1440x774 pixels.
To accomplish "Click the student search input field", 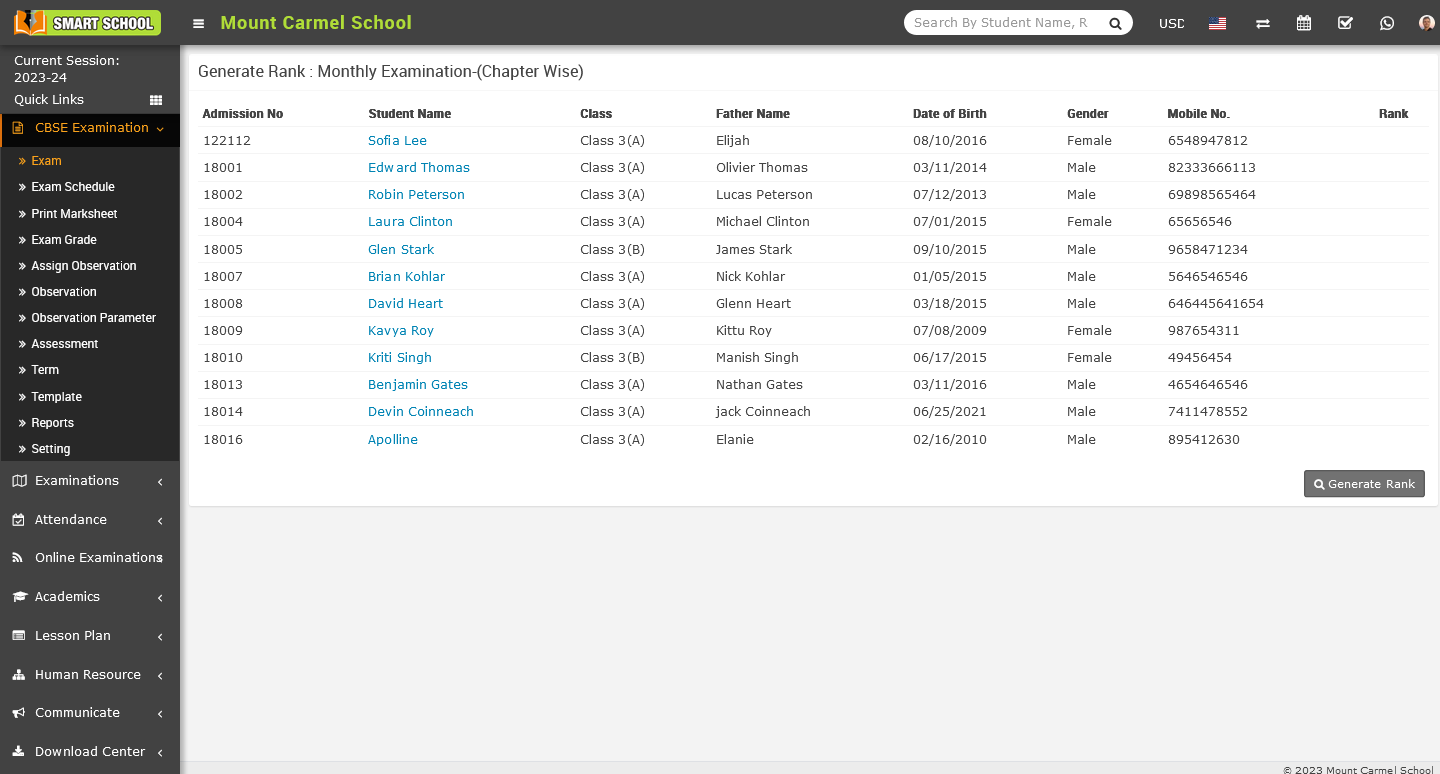I will pyautogui.click(x=1000, y=22).
